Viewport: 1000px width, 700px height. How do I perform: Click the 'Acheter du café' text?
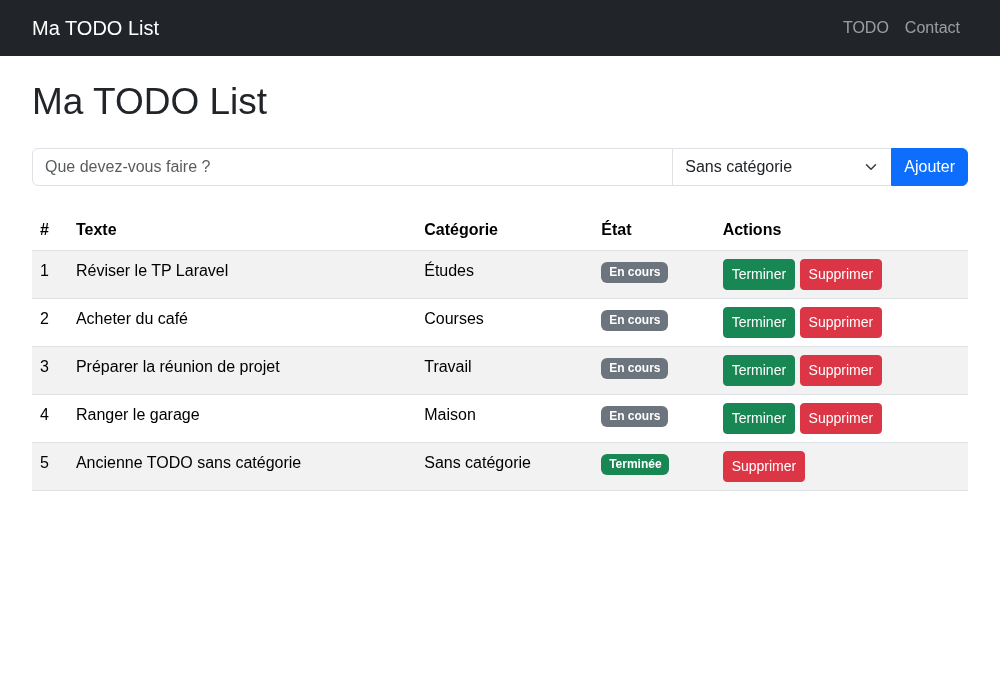(131, 319)
